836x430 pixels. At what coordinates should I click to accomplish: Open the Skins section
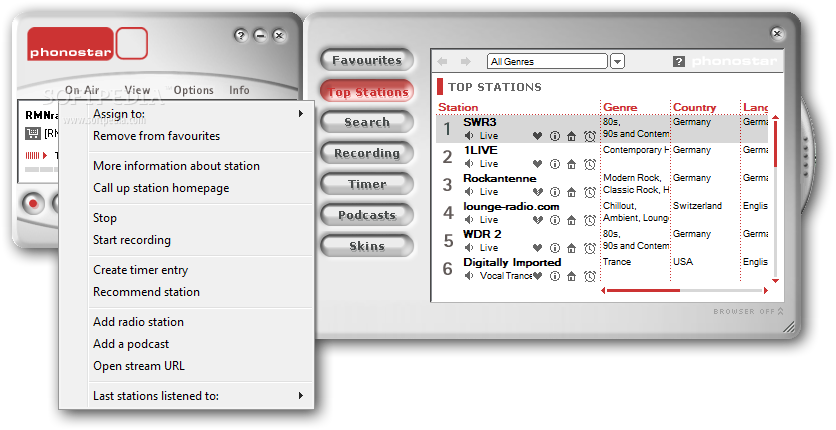click(367, 246)
